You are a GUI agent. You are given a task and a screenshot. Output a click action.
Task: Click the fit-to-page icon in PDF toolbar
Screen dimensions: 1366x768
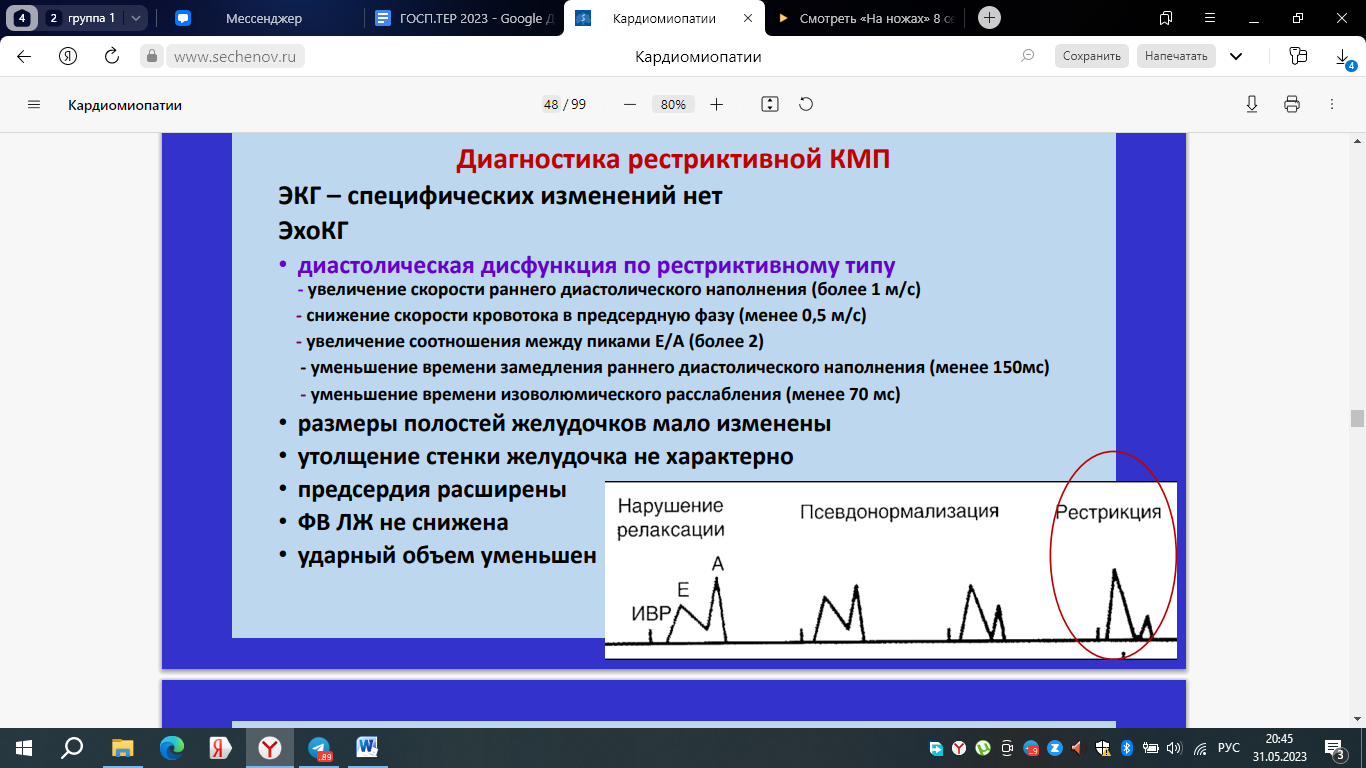(x=769, y=104)
